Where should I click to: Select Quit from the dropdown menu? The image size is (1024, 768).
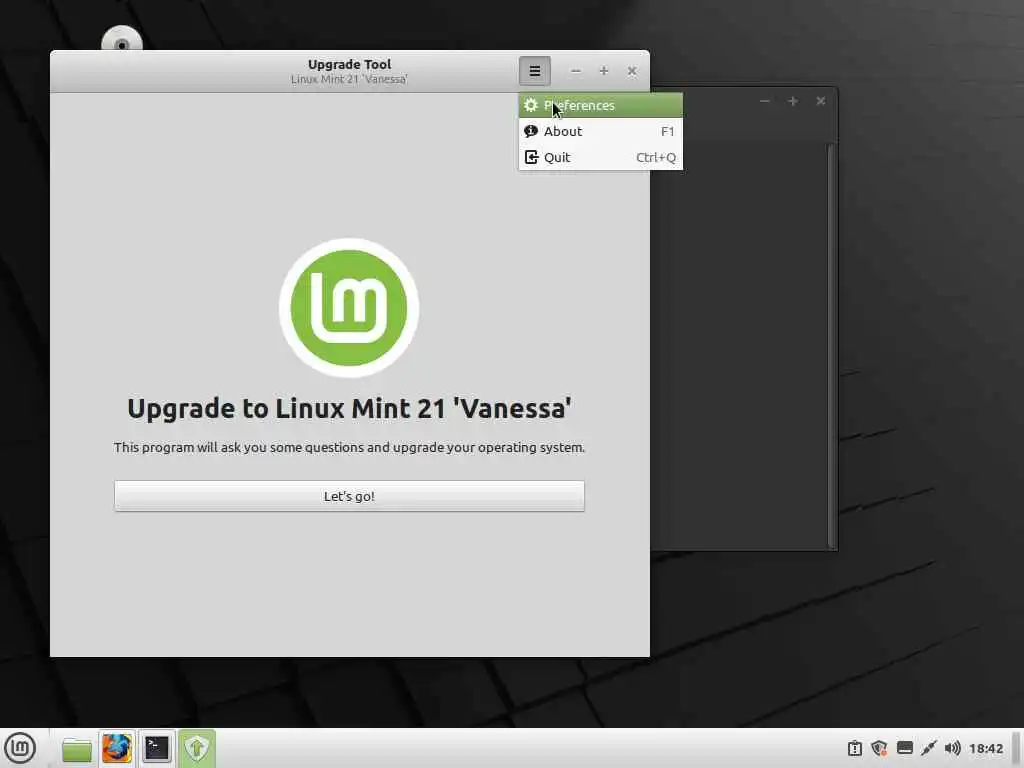(600, 157)
